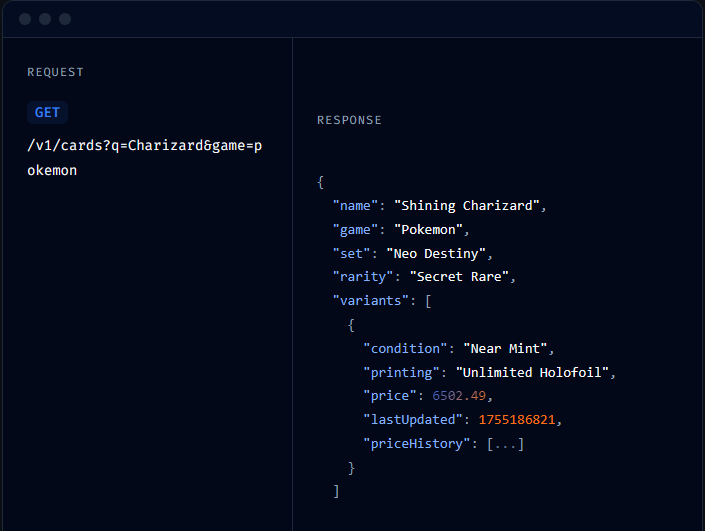The height and width of the screenshot is (531, 705).
Task: Click the "variants" key
Action: click(370, 300)
